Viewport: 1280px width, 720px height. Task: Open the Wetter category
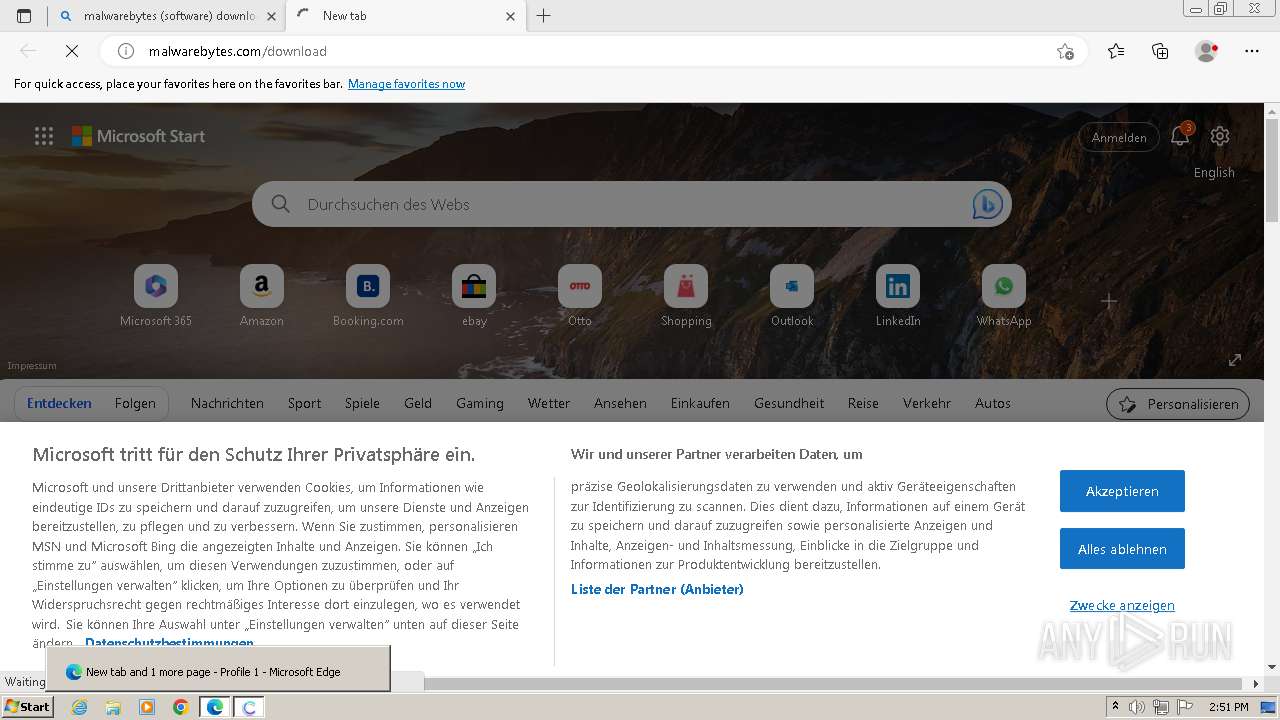(x=549, y=403)
